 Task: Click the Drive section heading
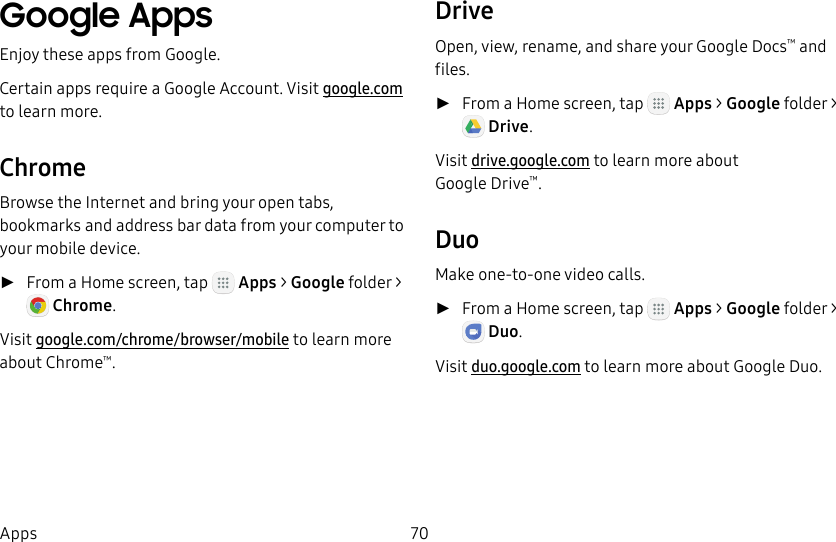pyautogui.click(x=464, y=11)
